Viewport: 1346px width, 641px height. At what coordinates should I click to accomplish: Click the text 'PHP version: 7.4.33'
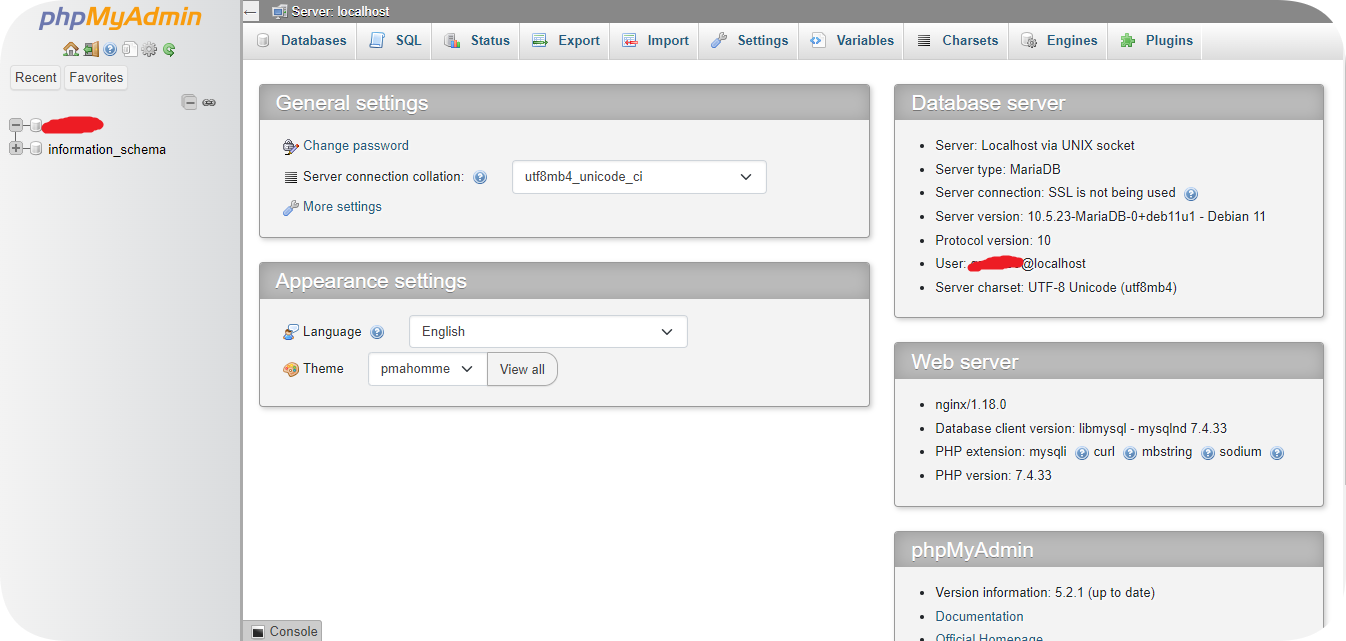994,476
